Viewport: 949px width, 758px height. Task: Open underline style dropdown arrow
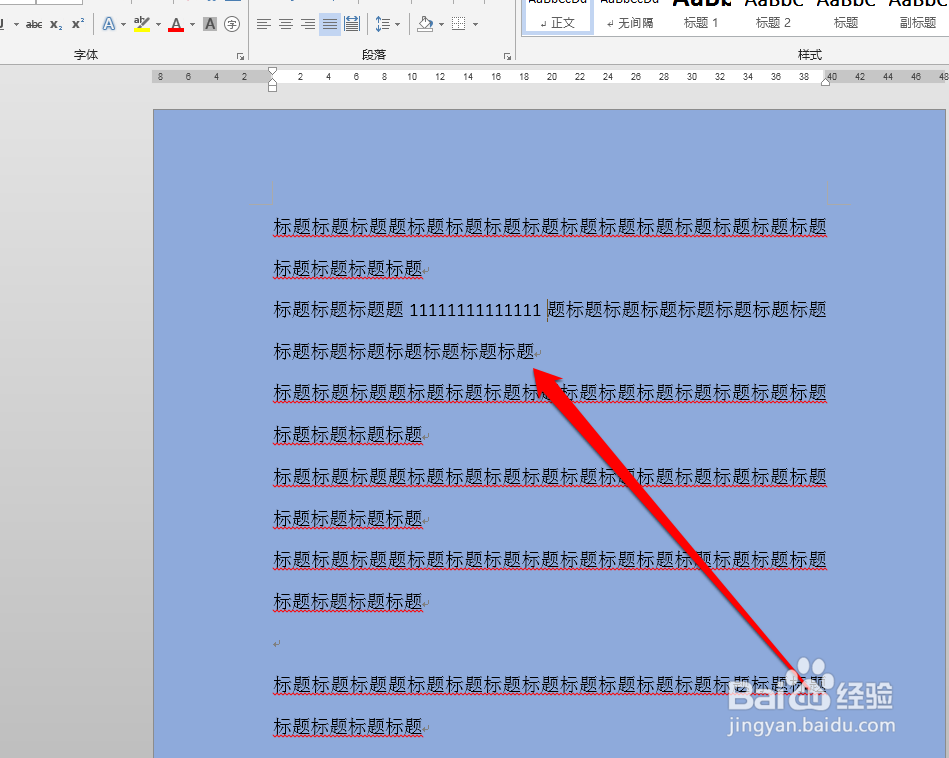click(x=16, y=25)
